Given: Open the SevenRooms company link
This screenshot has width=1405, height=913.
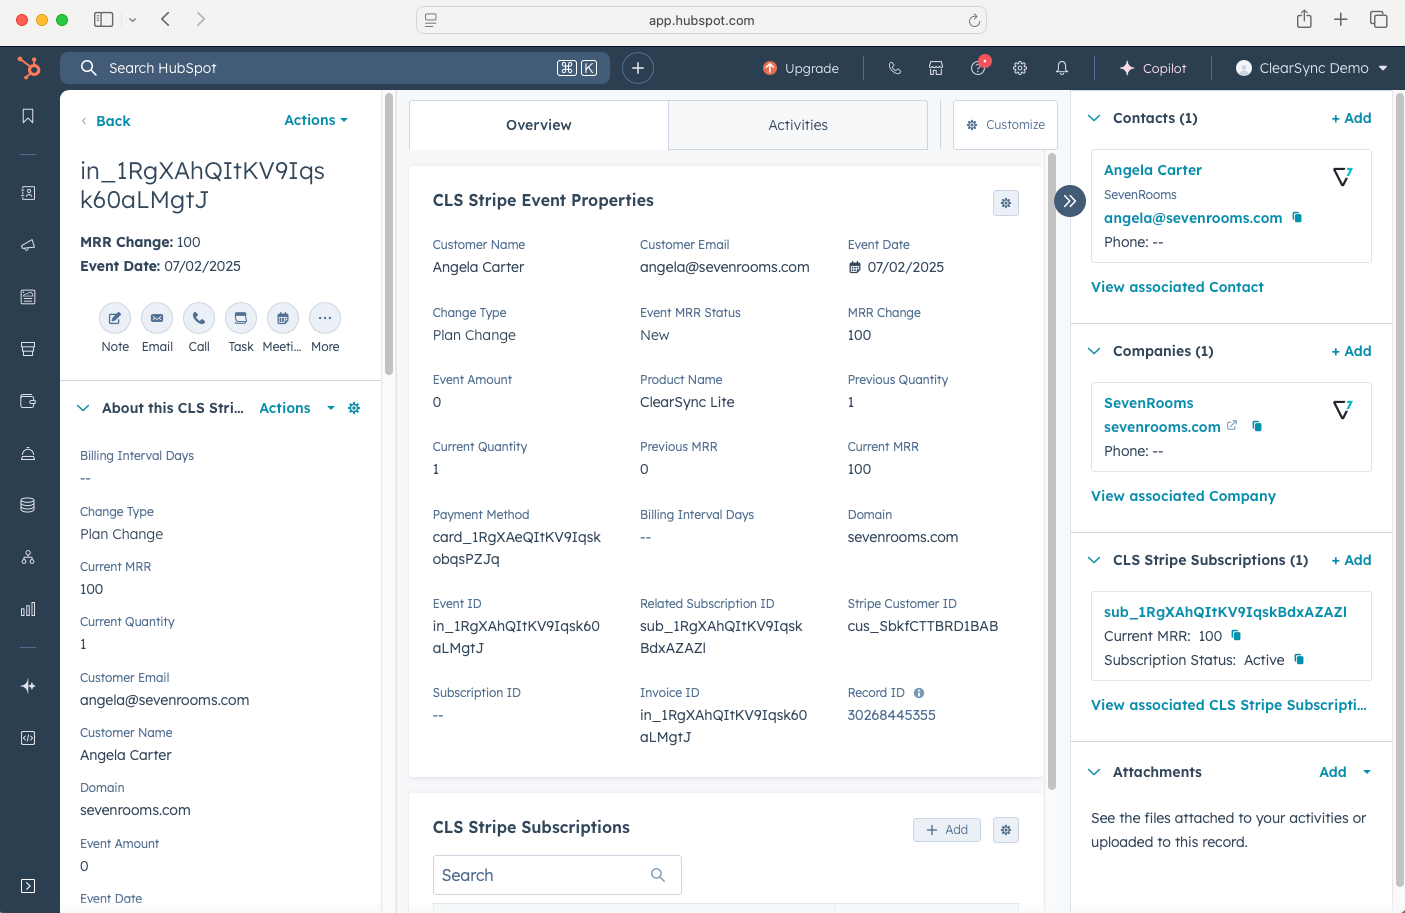Looking at the screenshot, I should point(1149,403).
